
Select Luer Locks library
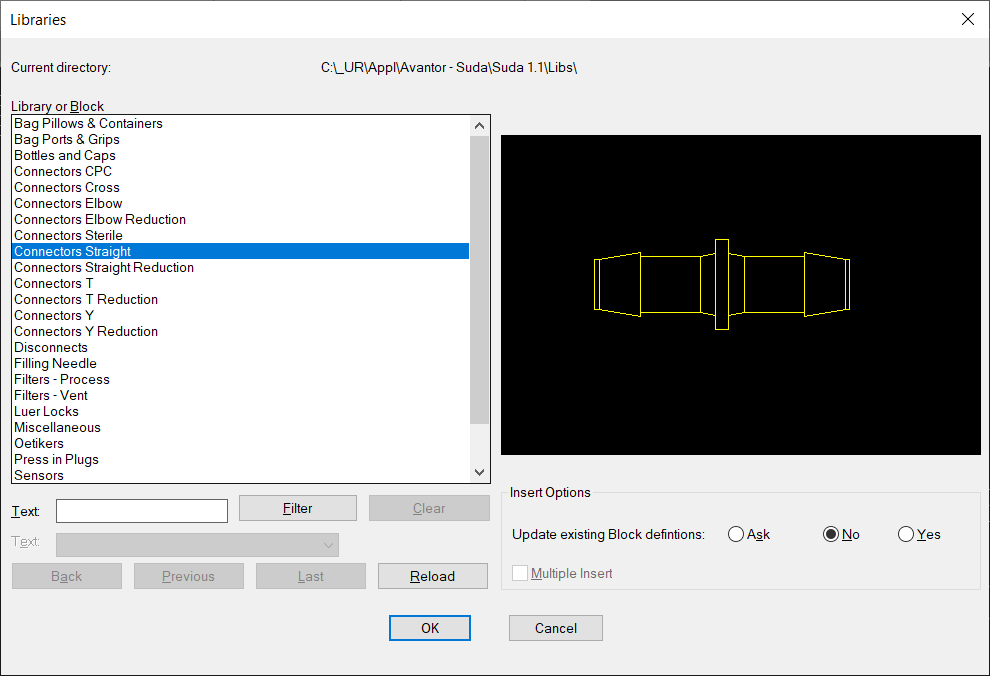241,412
